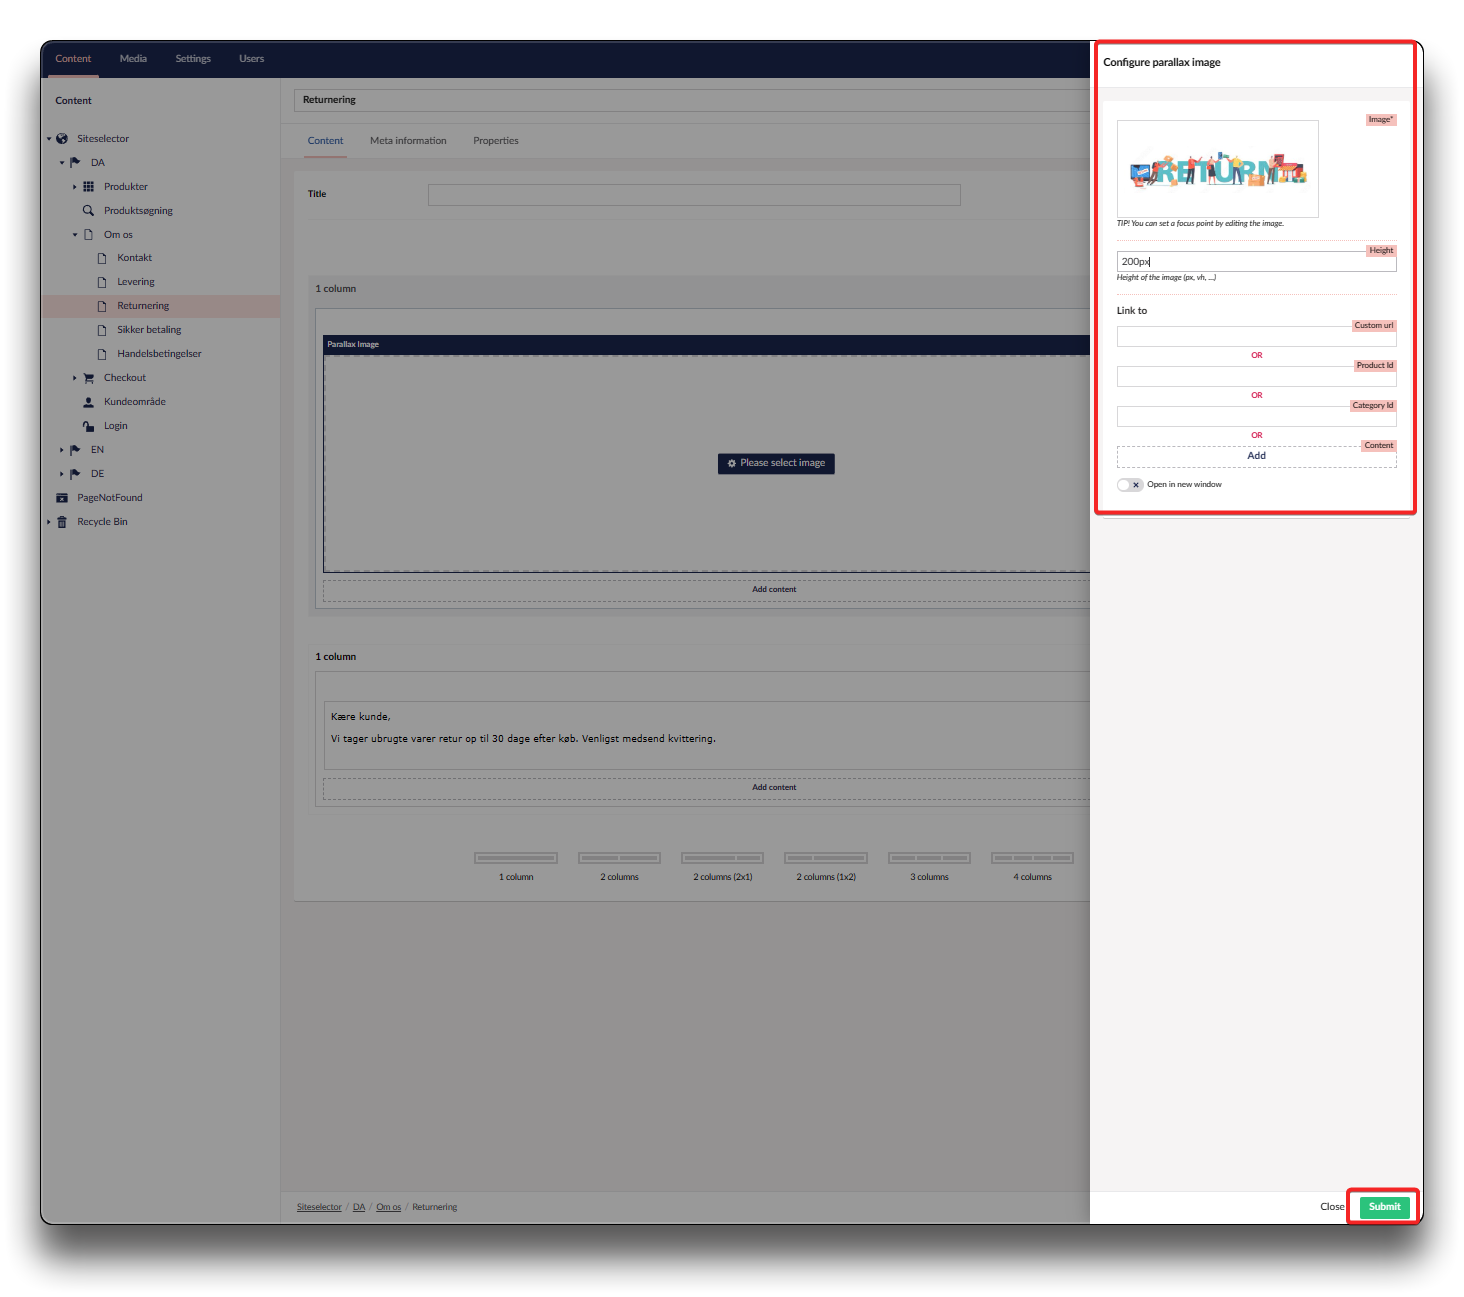
Task: Open the Media section
Action: (x=133, y=59)
